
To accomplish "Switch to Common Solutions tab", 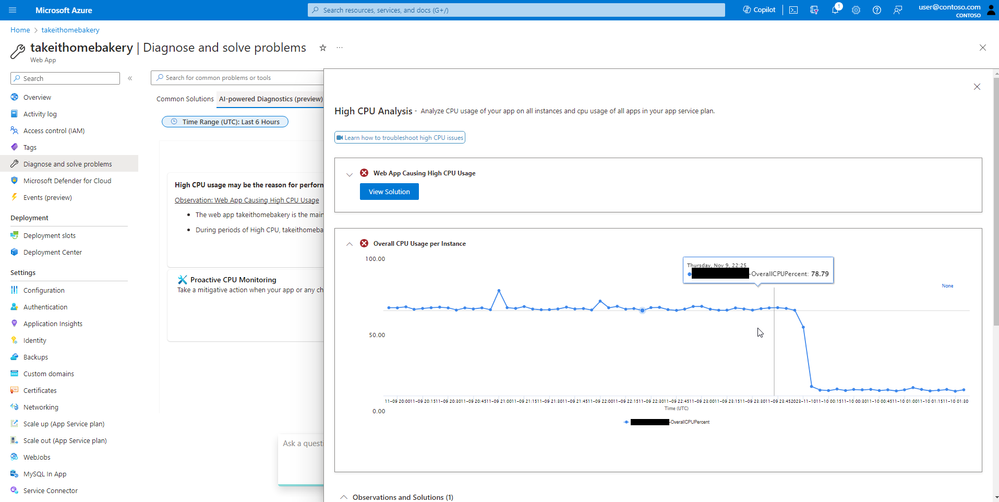I will (185, 99).
